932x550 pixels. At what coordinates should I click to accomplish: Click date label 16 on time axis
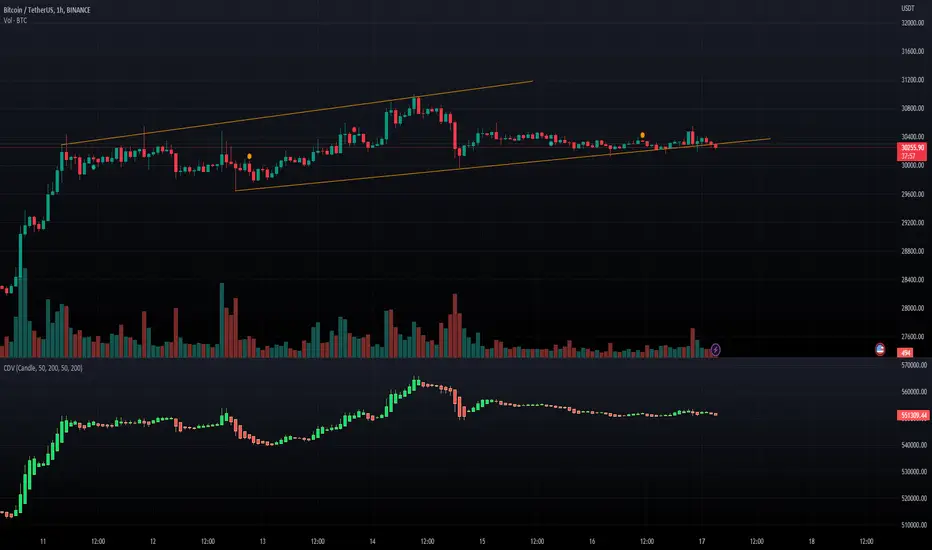592,542
